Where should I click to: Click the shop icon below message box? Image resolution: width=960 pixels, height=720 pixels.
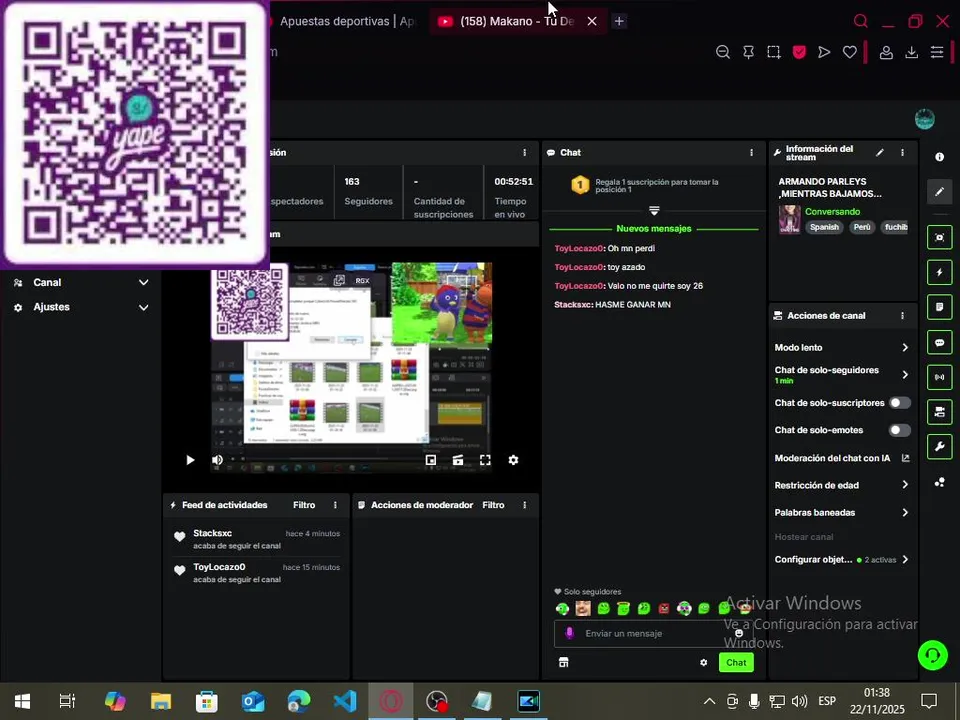pos(563,662)
